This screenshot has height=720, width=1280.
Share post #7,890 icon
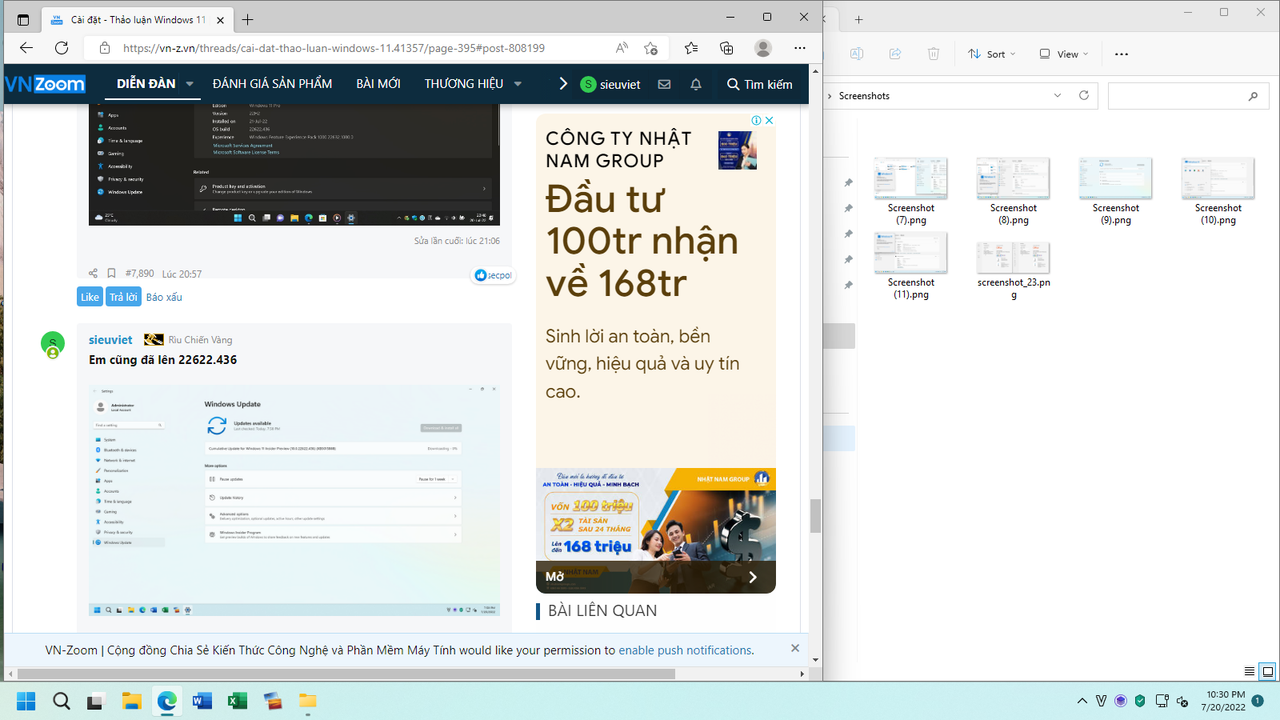point(93,273)
